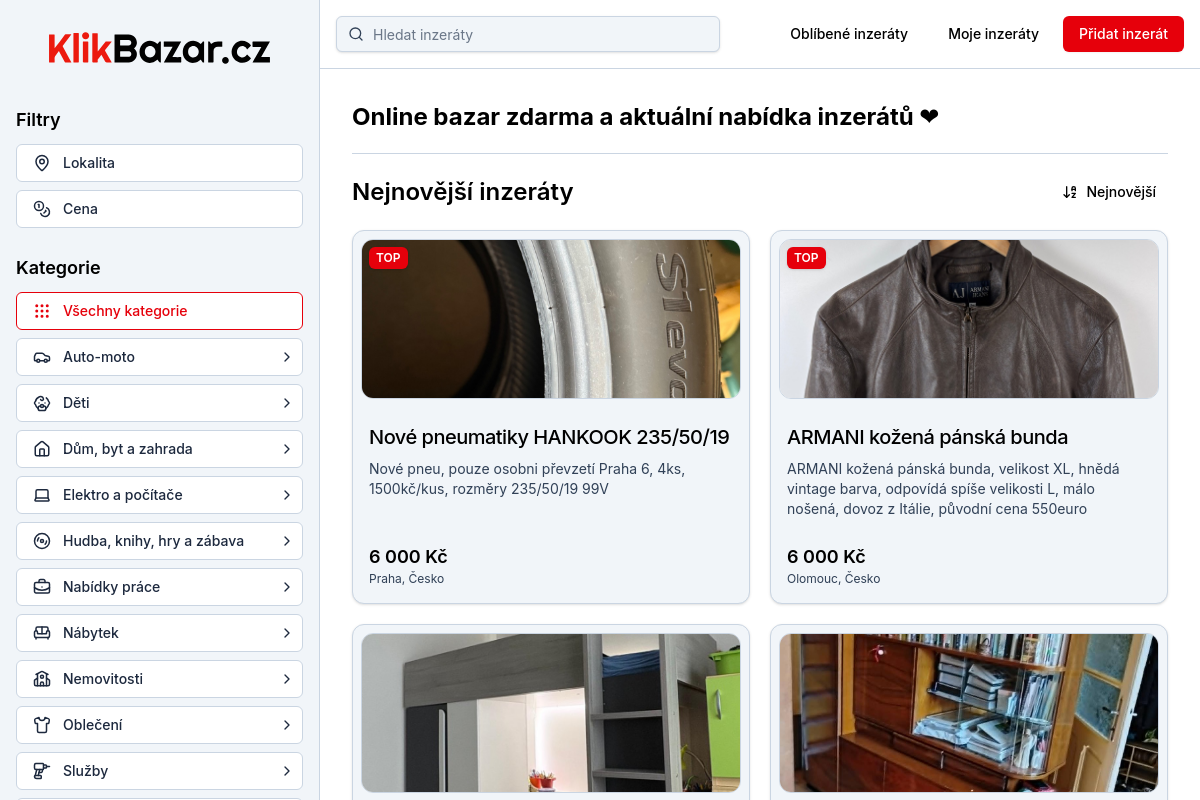Screen dimensions: 1200x800
Task: Click the Oblečení shirt icon
Action: click(42, 725)
